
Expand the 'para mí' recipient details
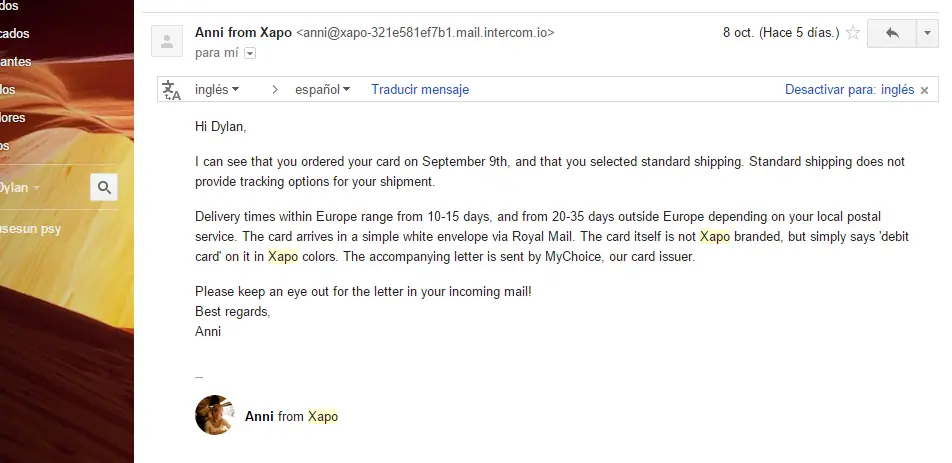[x=250, y=53]
